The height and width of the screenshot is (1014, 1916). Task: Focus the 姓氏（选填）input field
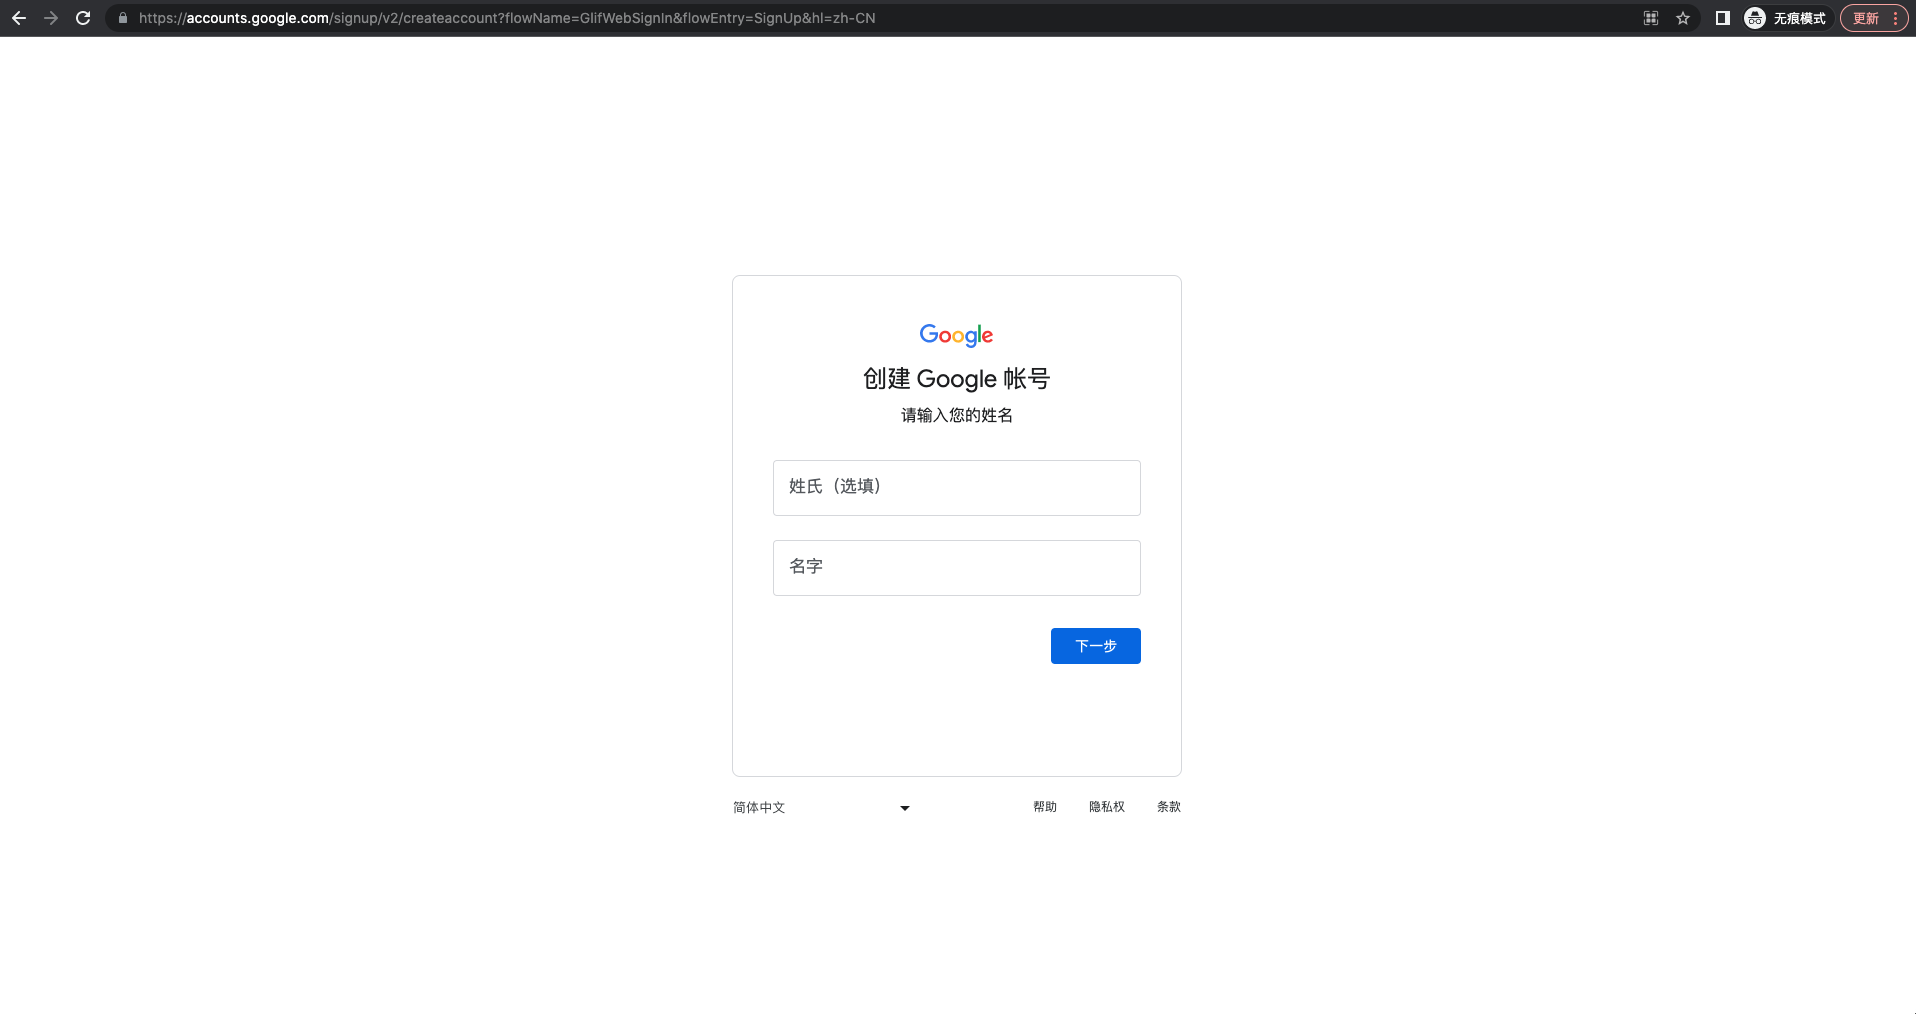(x=956, y=488)
